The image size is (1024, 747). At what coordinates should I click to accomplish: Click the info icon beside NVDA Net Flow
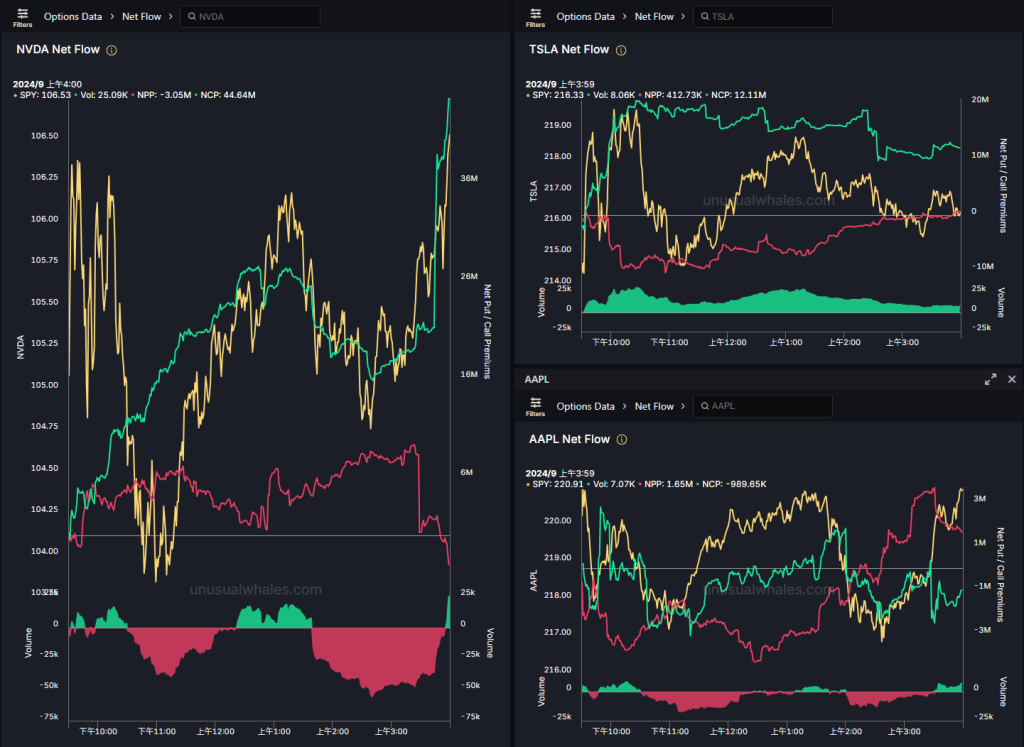tap(111, 50)
